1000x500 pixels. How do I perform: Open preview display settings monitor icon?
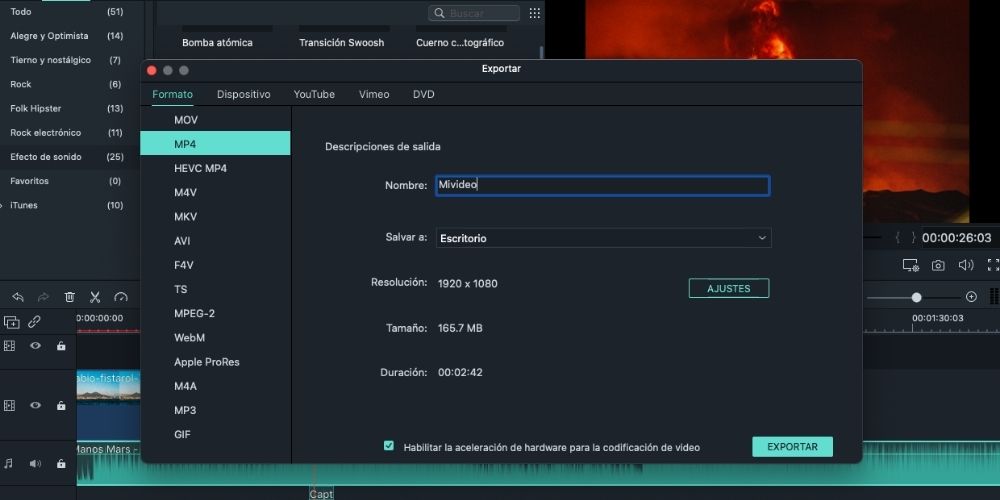910,265
